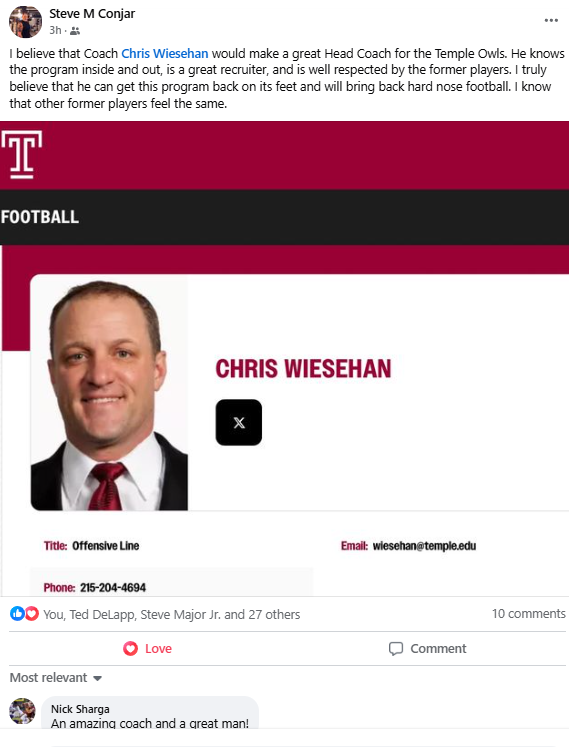This screenshot has height=747, width=569.
Task: Expand the Most relevant sort dropdown
Action: [56, 677]
